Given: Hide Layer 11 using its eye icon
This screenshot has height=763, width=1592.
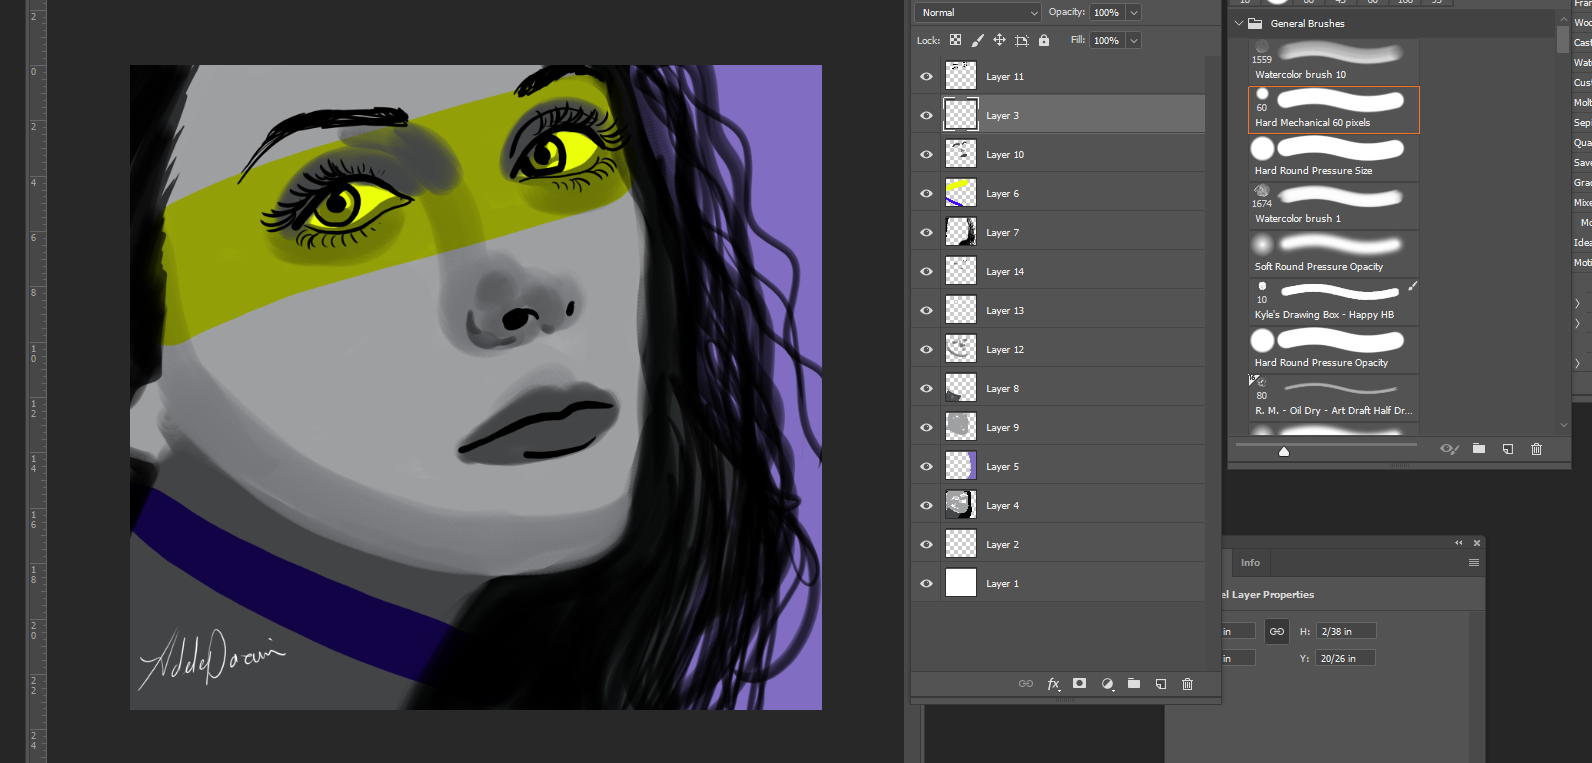Looking at the screenshot, I should click(x=926, y=77).
